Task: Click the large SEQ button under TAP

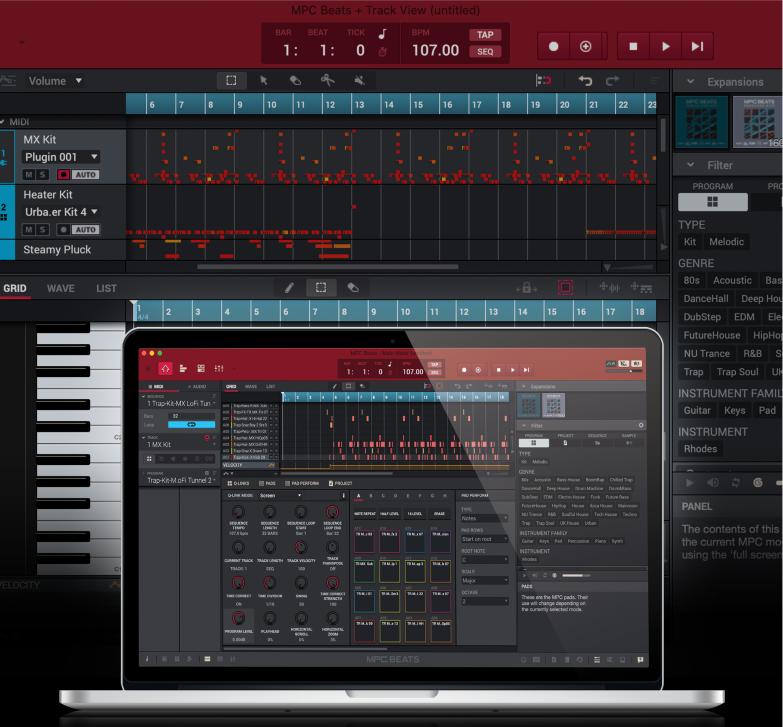Action: 484,51
